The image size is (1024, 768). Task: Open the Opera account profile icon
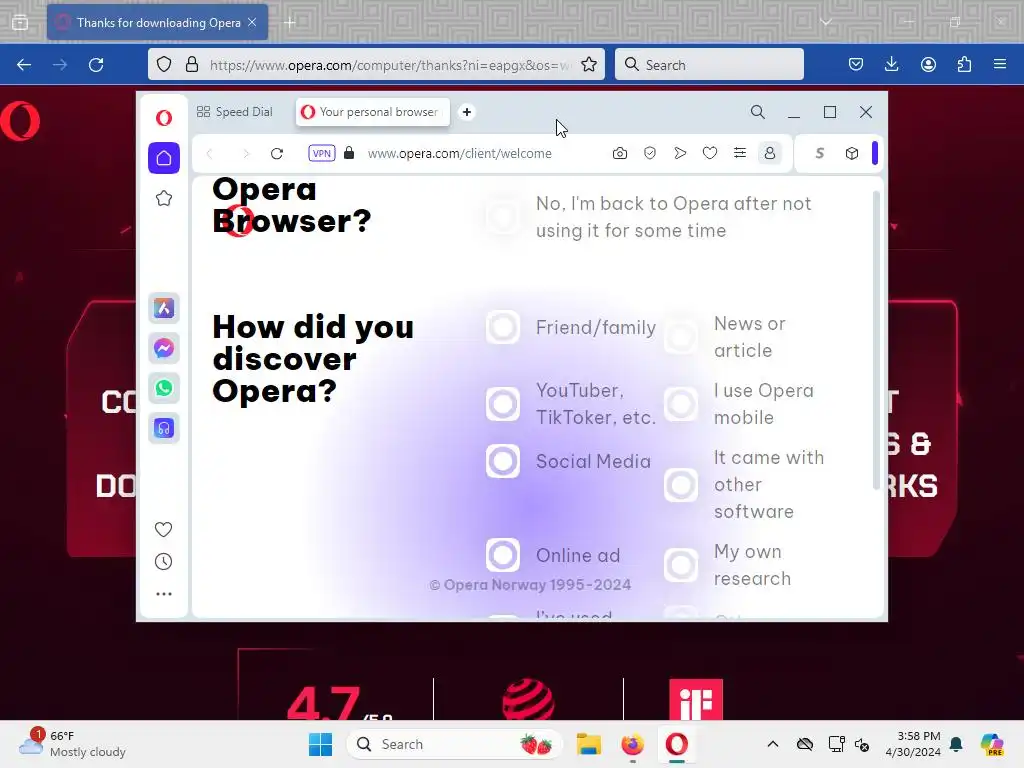[770, 153]
